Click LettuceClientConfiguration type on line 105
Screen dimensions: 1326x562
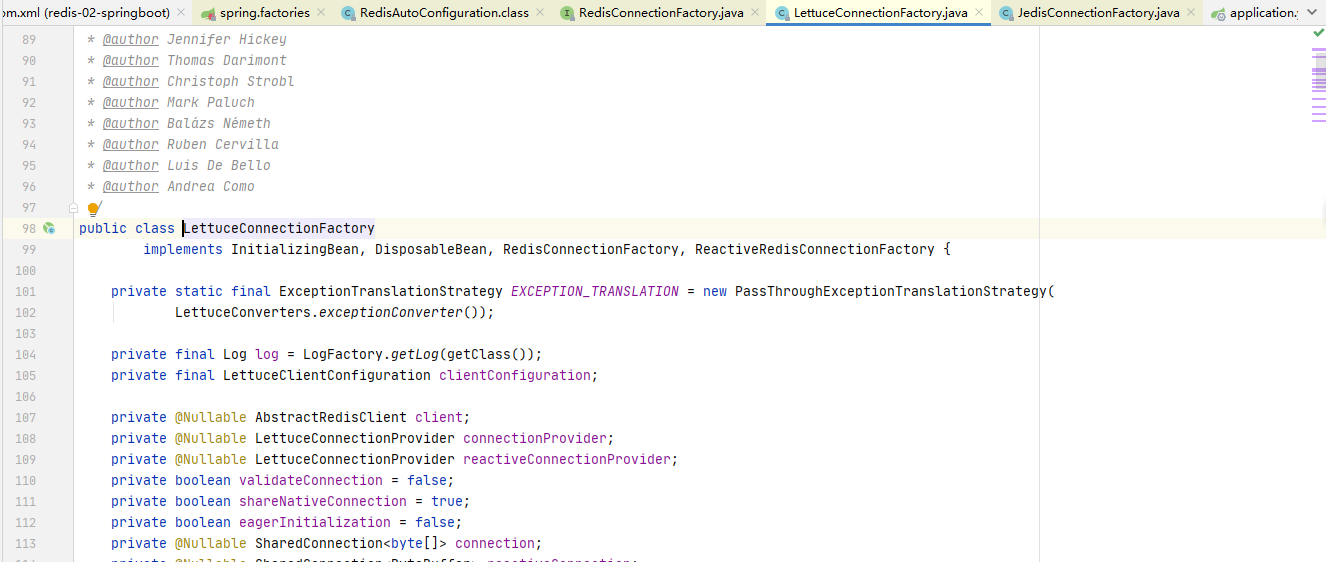(327, 375)
